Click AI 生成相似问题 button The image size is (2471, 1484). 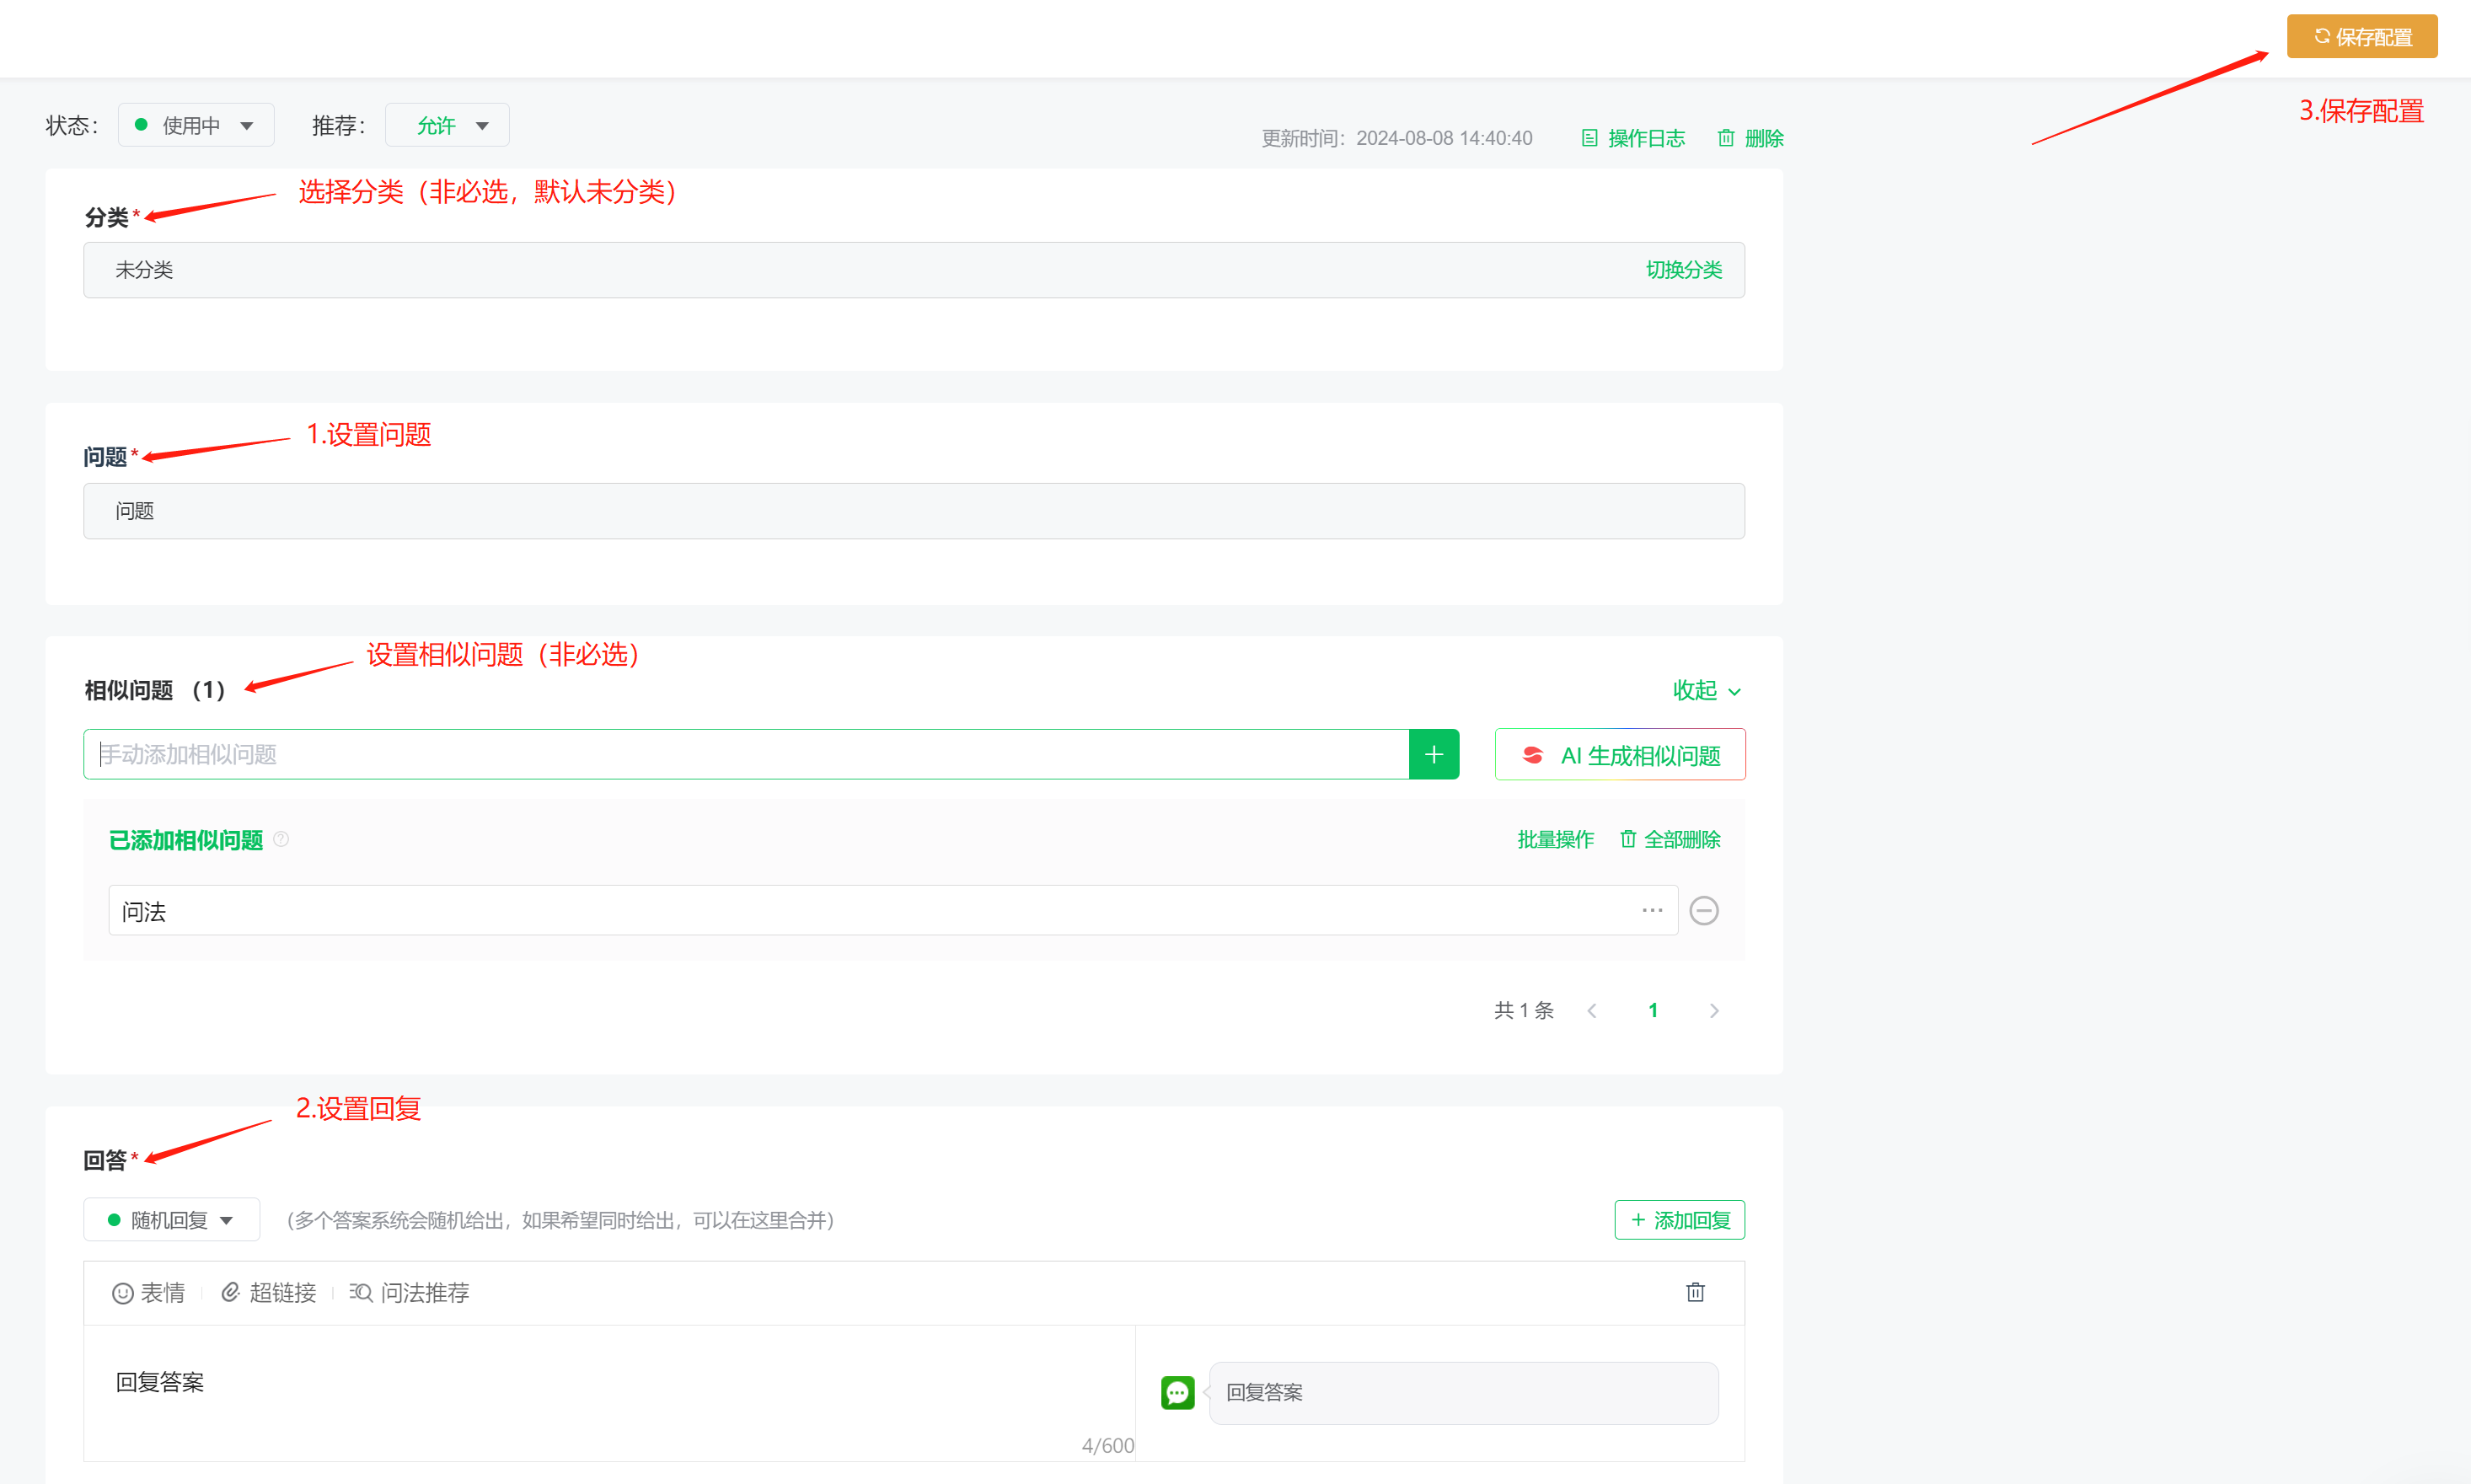click(x=1619, y=755)
